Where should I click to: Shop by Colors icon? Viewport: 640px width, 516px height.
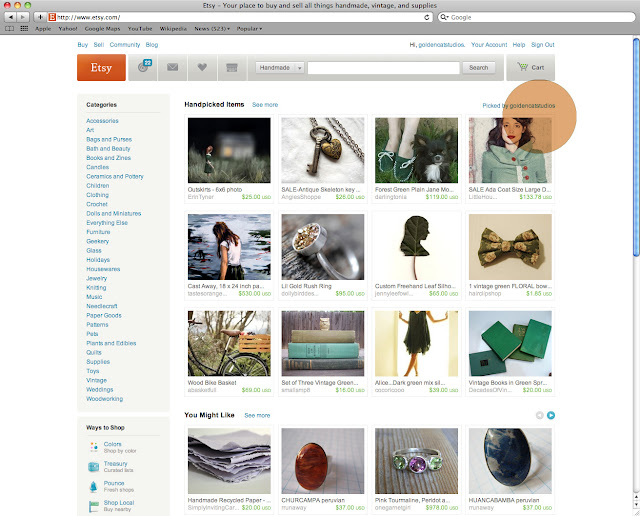click(x=94, y=447)
